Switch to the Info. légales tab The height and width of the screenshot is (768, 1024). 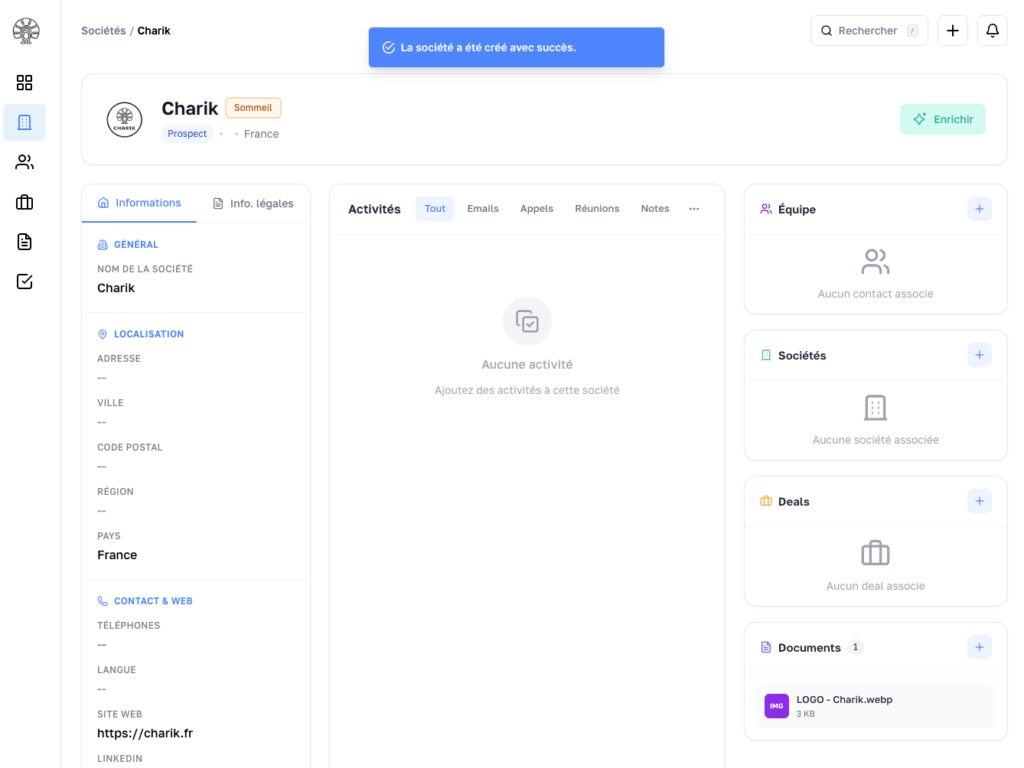pyautogui.click(x=254, y=203)
